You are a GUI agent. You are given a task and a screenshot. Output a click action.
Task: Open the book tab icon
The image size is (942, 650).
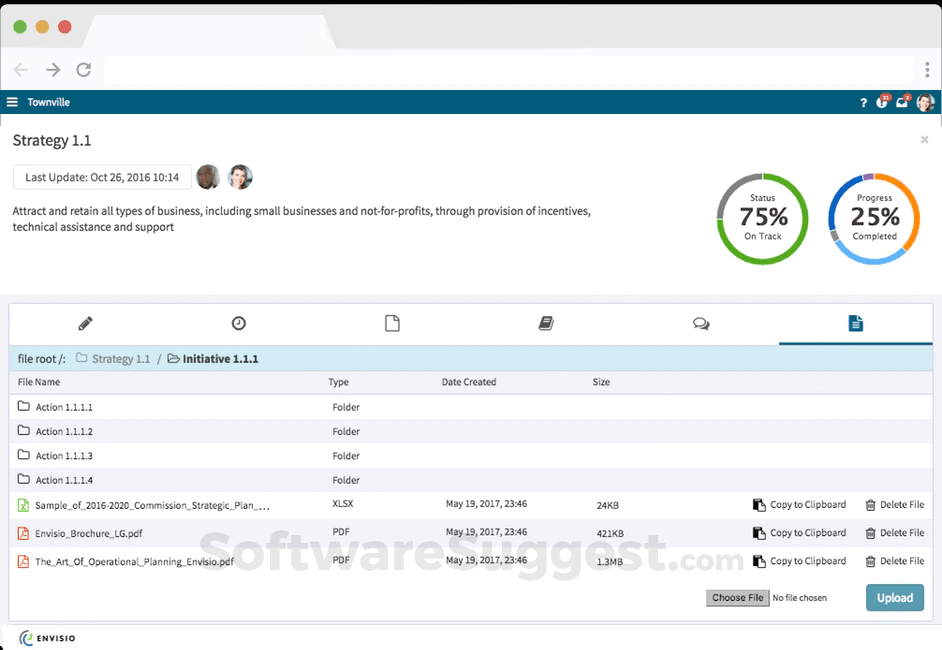click(546, 323)
